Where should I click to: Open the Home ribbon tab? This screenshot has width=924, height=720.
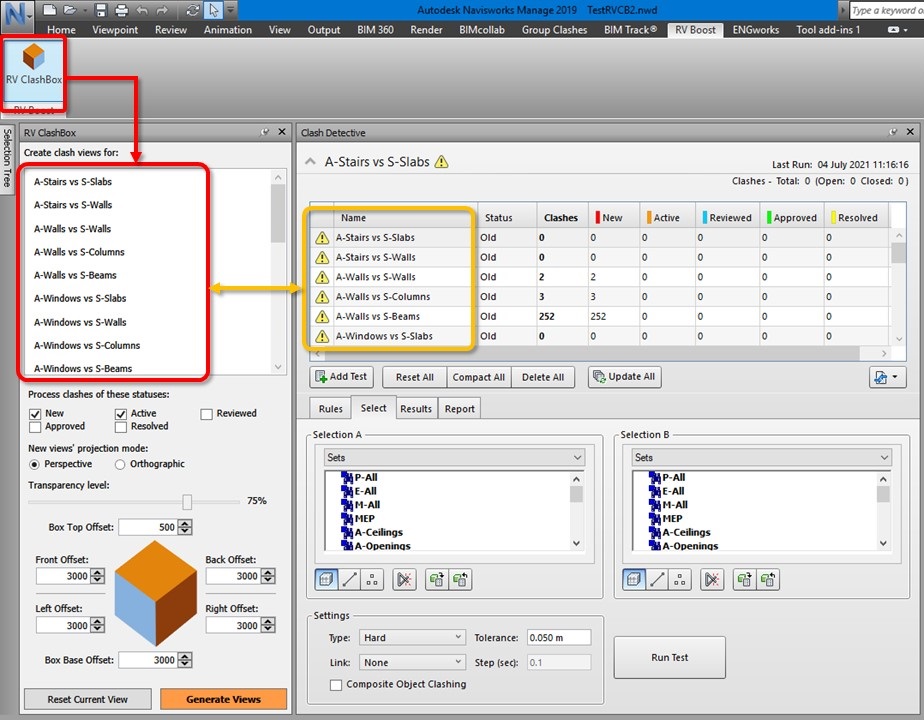[x=61, y=29]
